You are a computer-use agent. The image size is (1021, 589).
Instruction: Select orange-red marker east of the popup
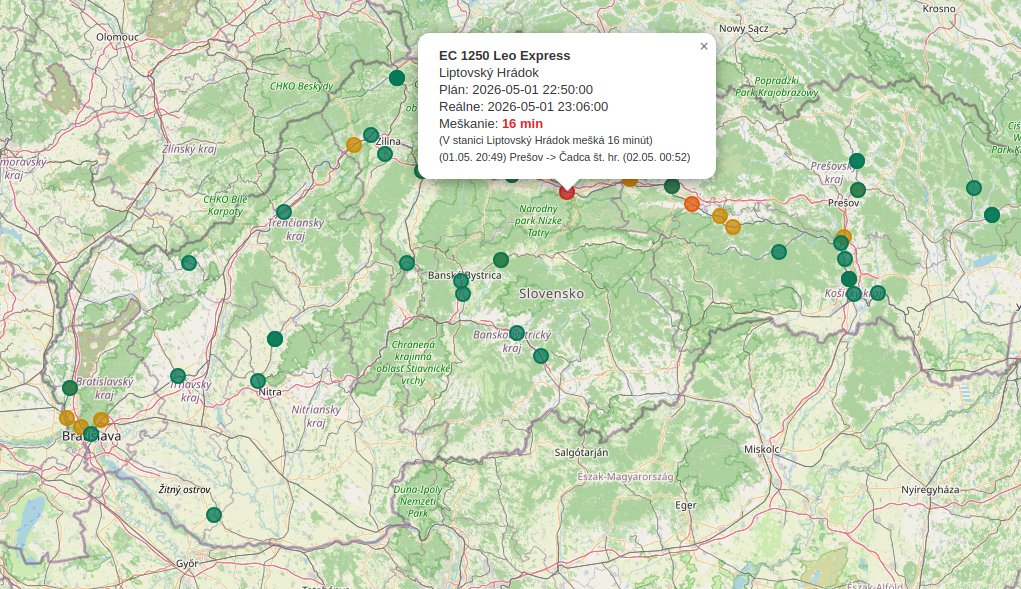[692, 204]
